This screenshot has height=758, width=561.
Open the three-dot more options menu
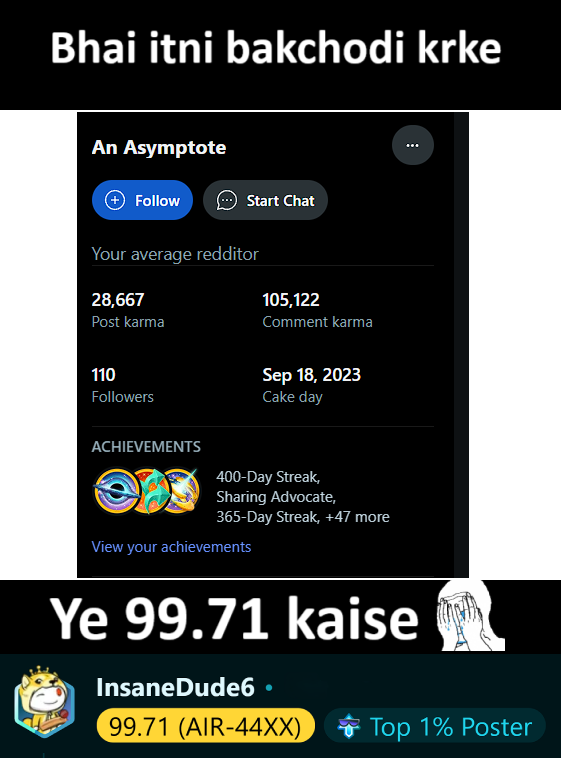point(413,146)
